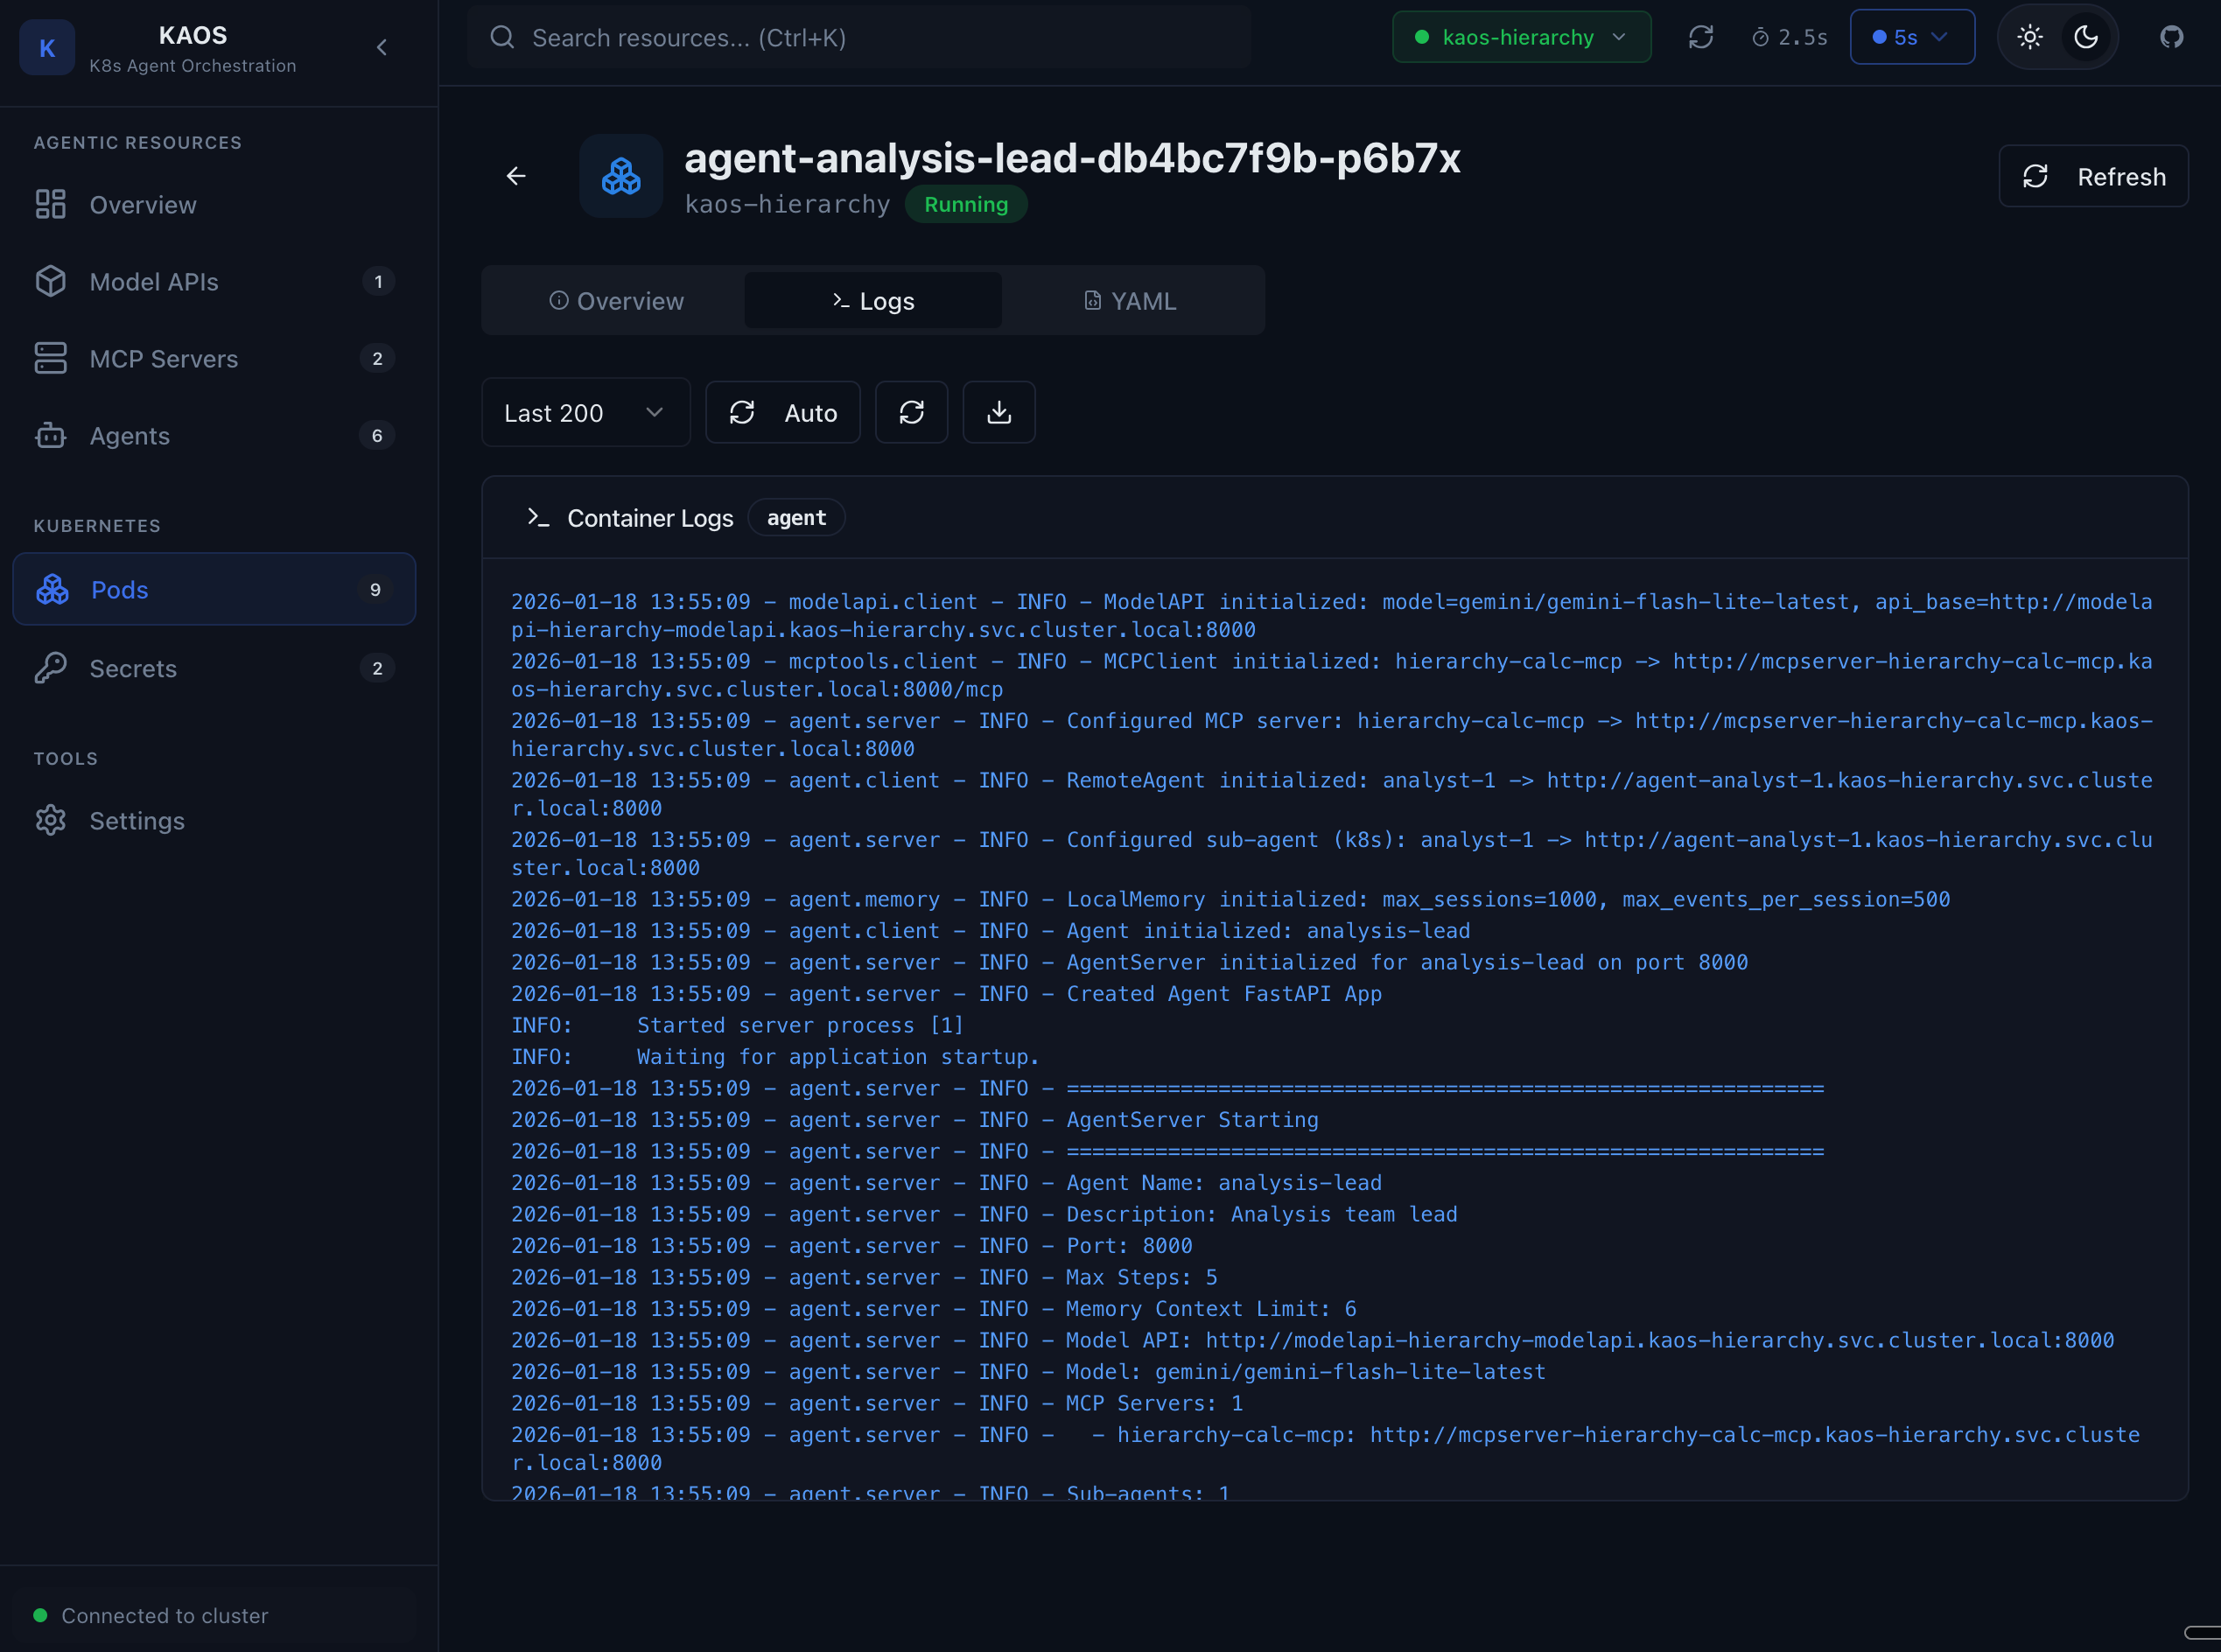Open the Settings gear item
Viewport: 2221px width, 1652px height.
coord(137,820)
